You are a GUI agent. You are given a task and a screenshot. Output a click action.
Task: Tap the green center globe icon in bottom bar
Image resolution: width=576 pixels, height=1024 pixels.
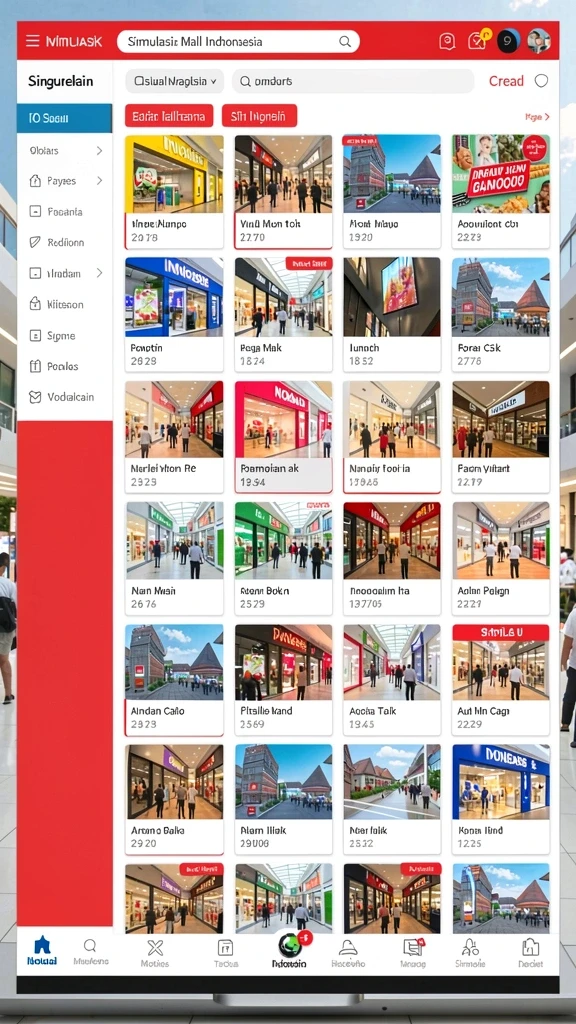pyautogui.click(x=290, y=944)
